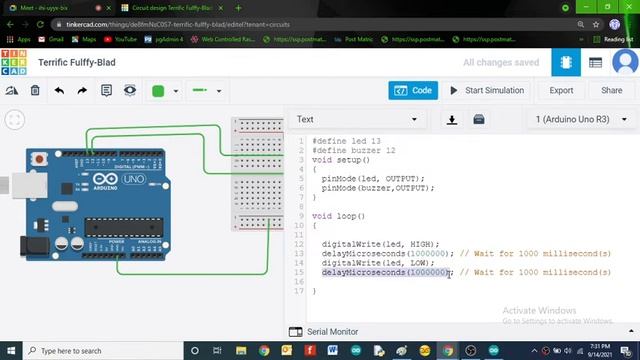Toggle notes visibility eye icon

click(x=130, y=90)
